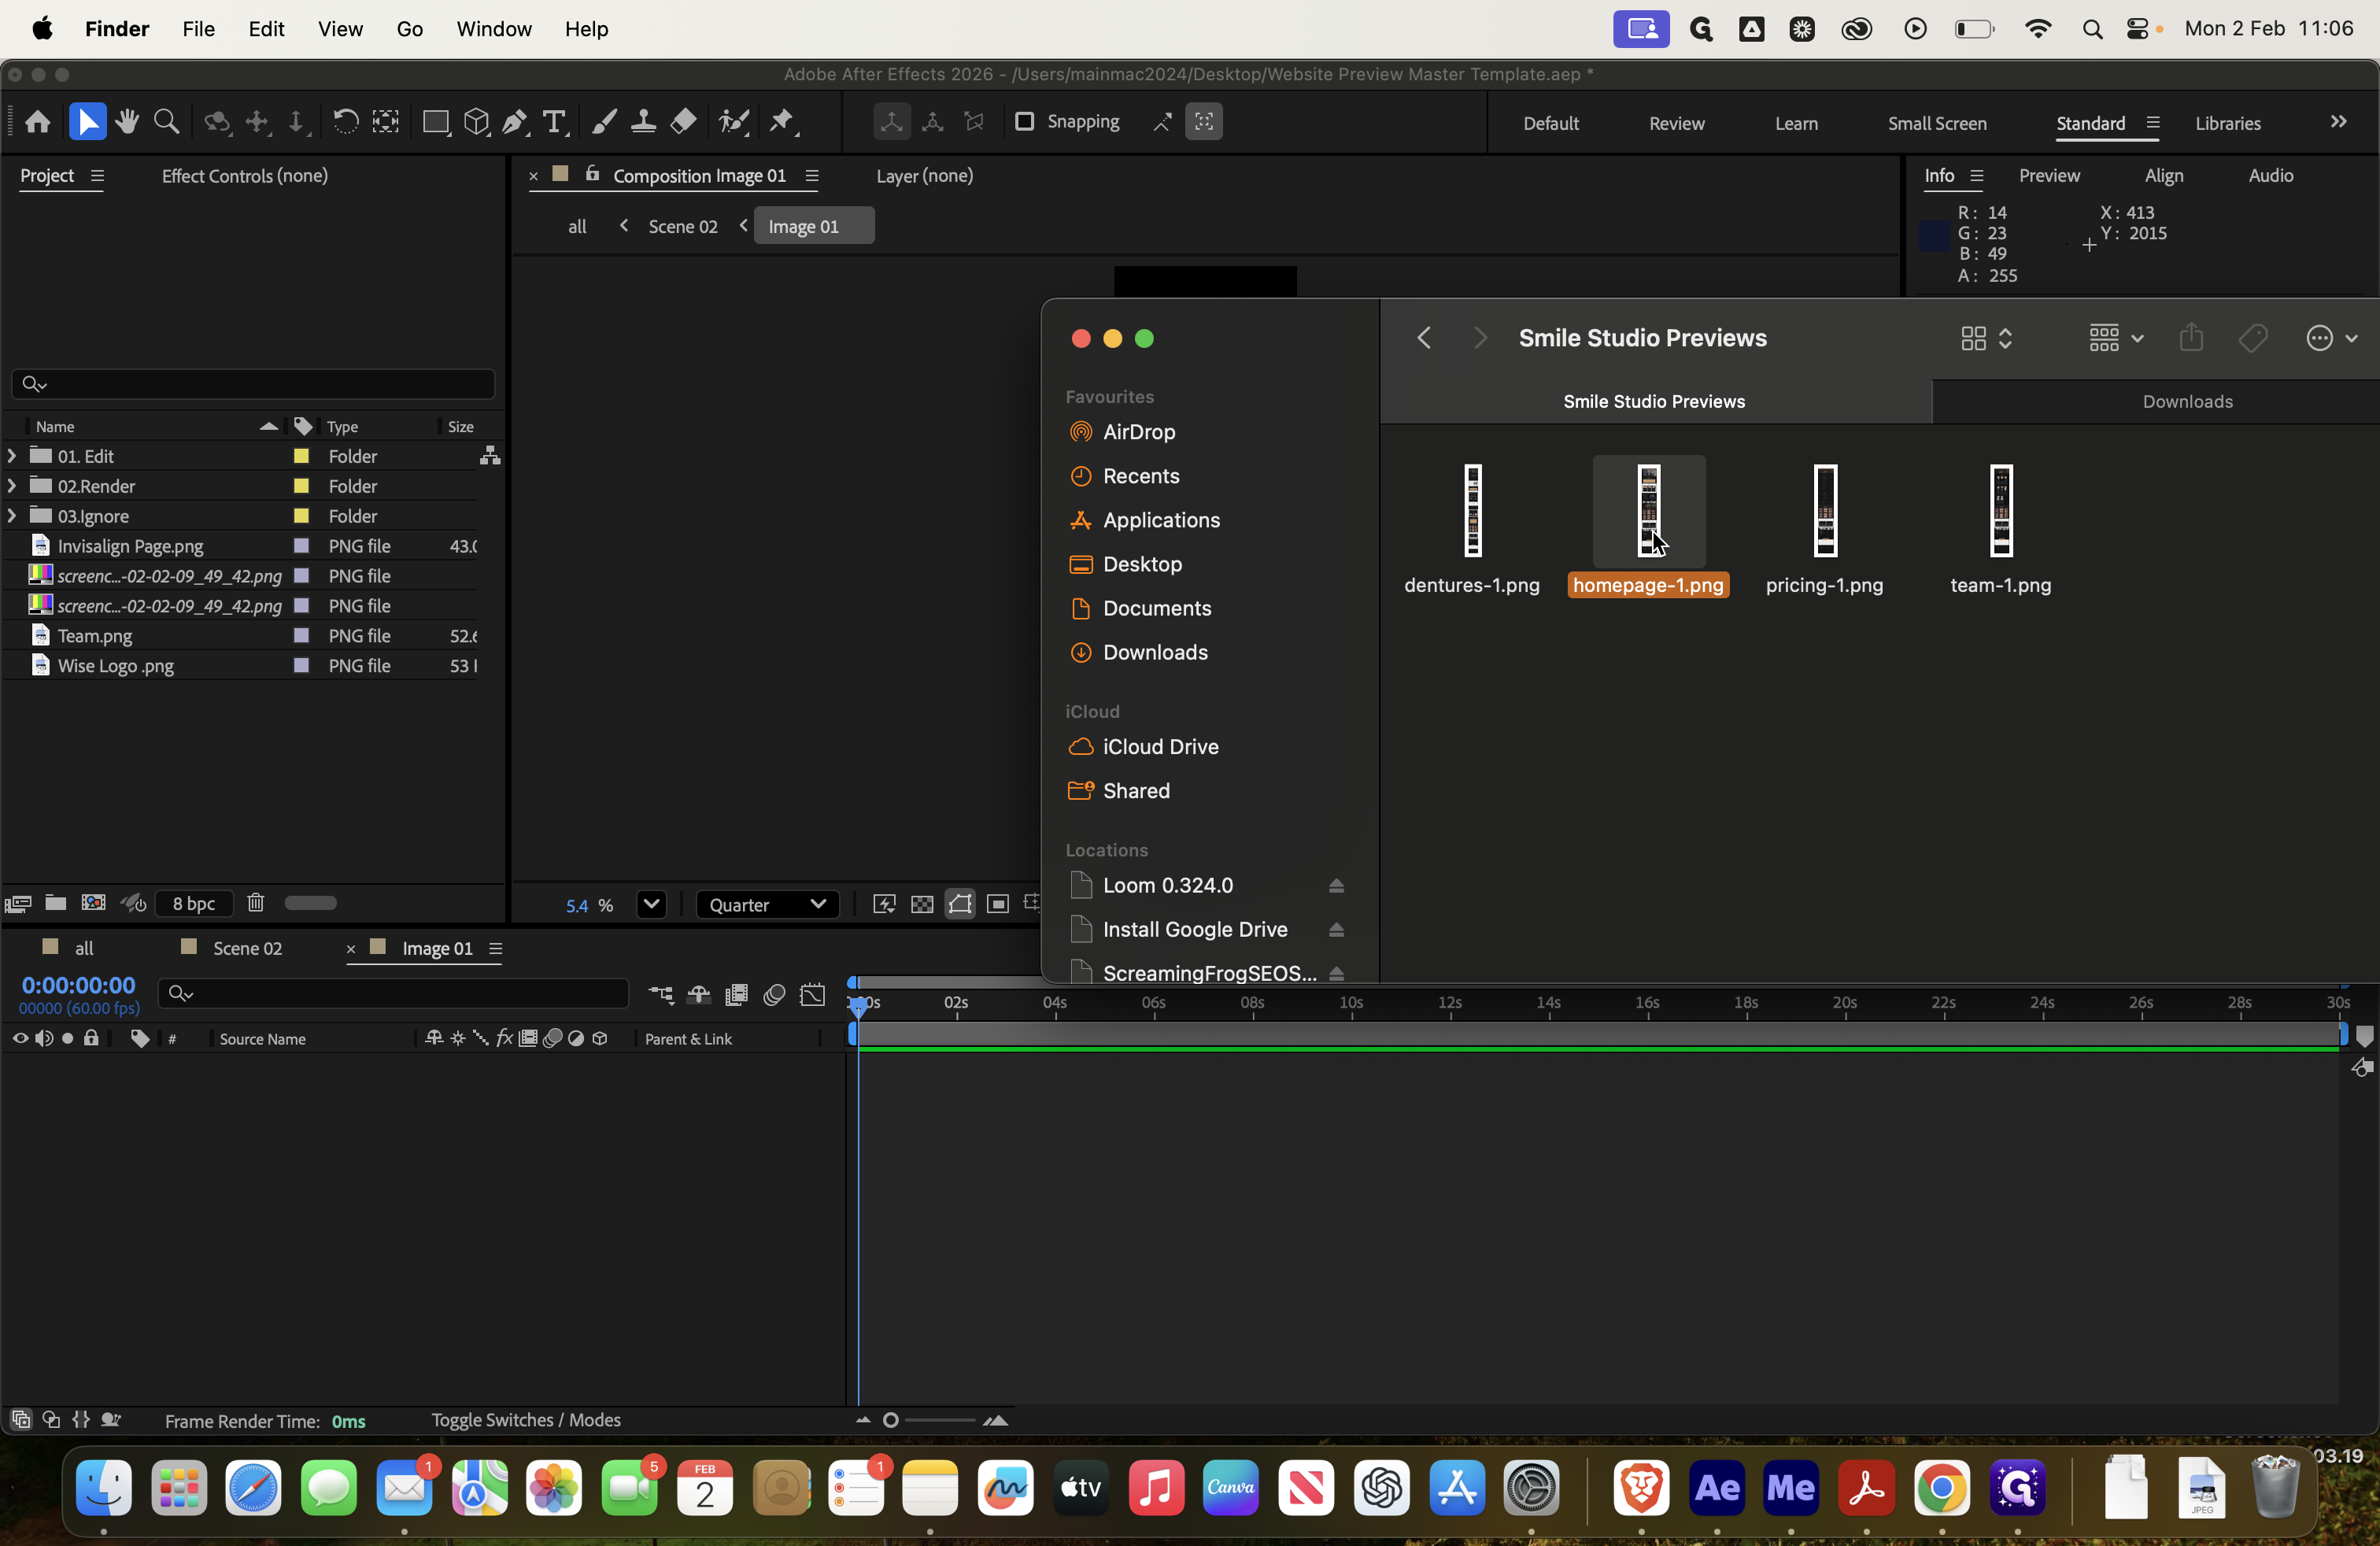Select the Zoom tool
Screen dimensions: 2380x1546
pos(166,122)
